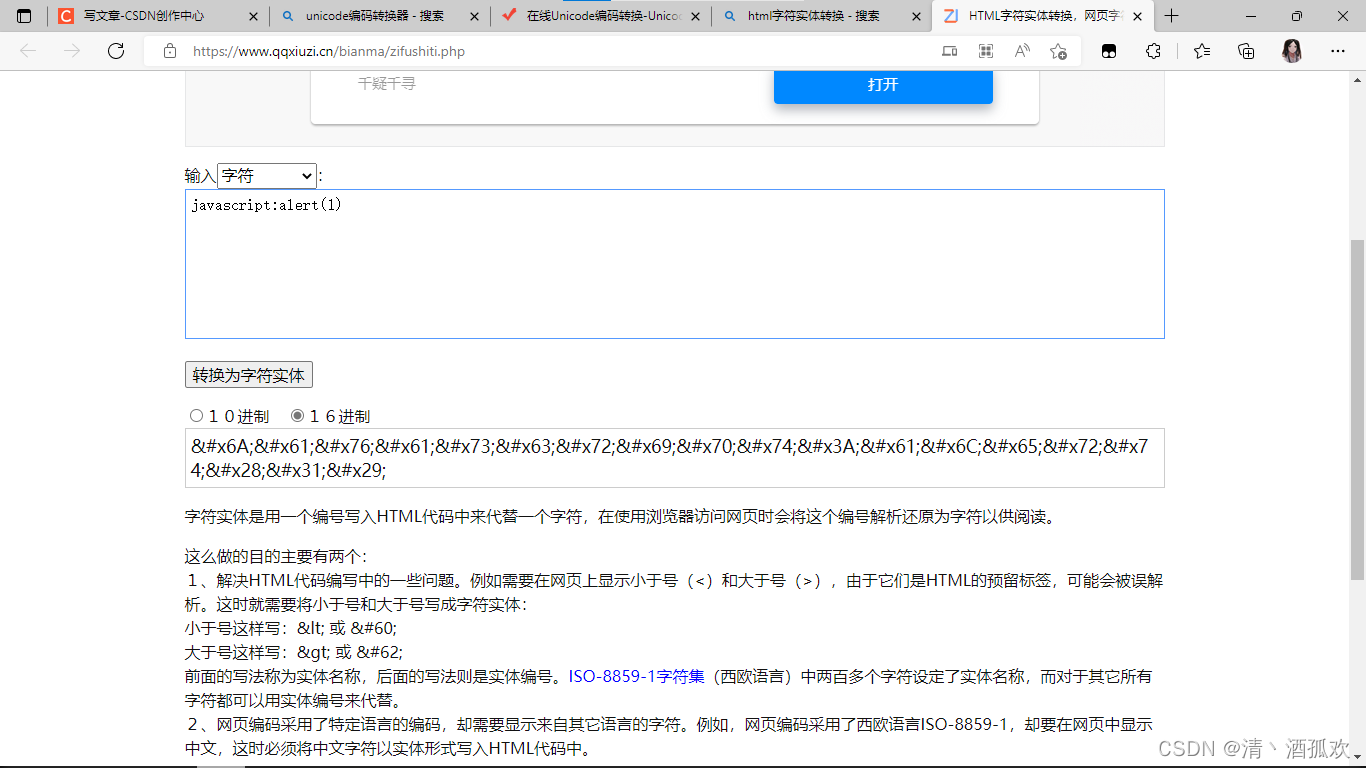Open the Collections icon
The height and width of the screenshot is (768, 1366).
(x=1246, y=51)
